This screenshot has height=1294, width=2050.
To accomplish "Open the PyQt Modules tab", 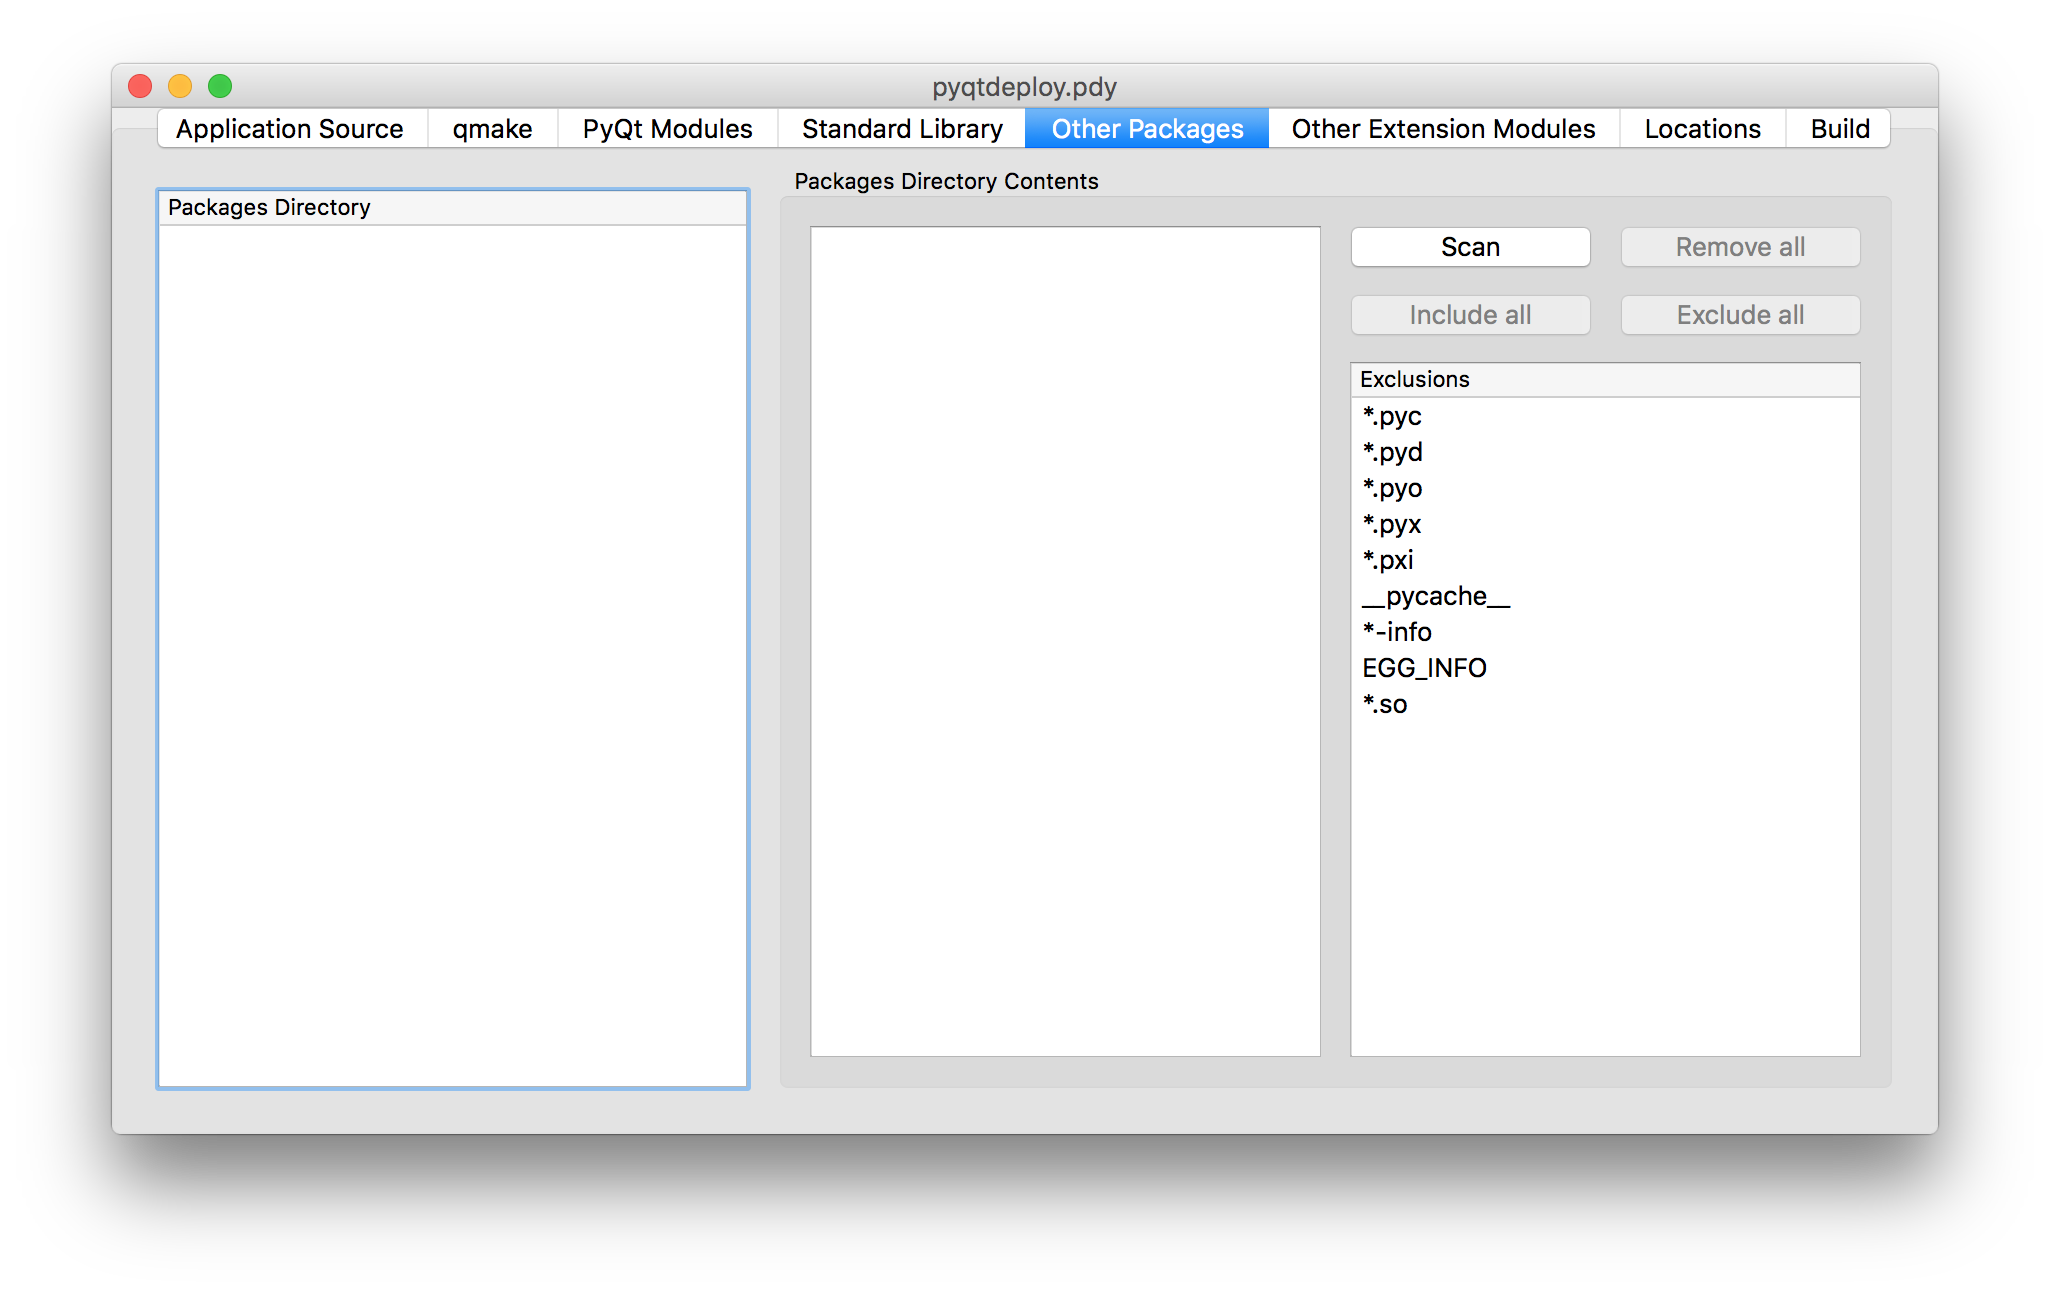I will (667, 129).
